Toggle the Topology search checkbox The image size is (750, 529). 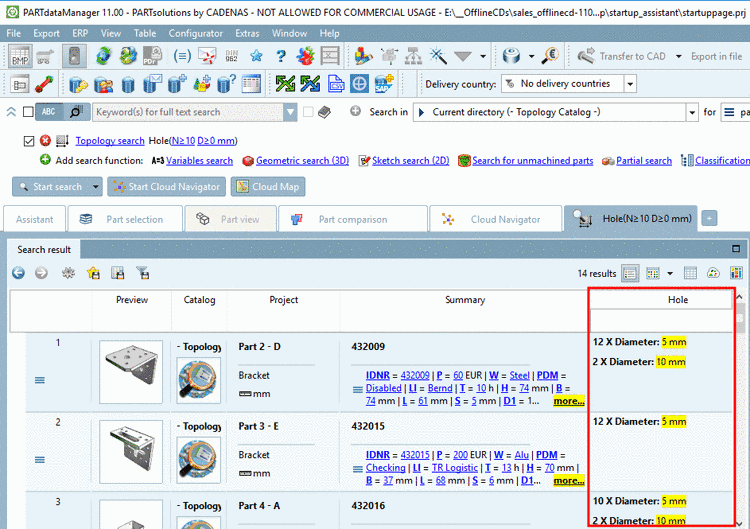29,141
